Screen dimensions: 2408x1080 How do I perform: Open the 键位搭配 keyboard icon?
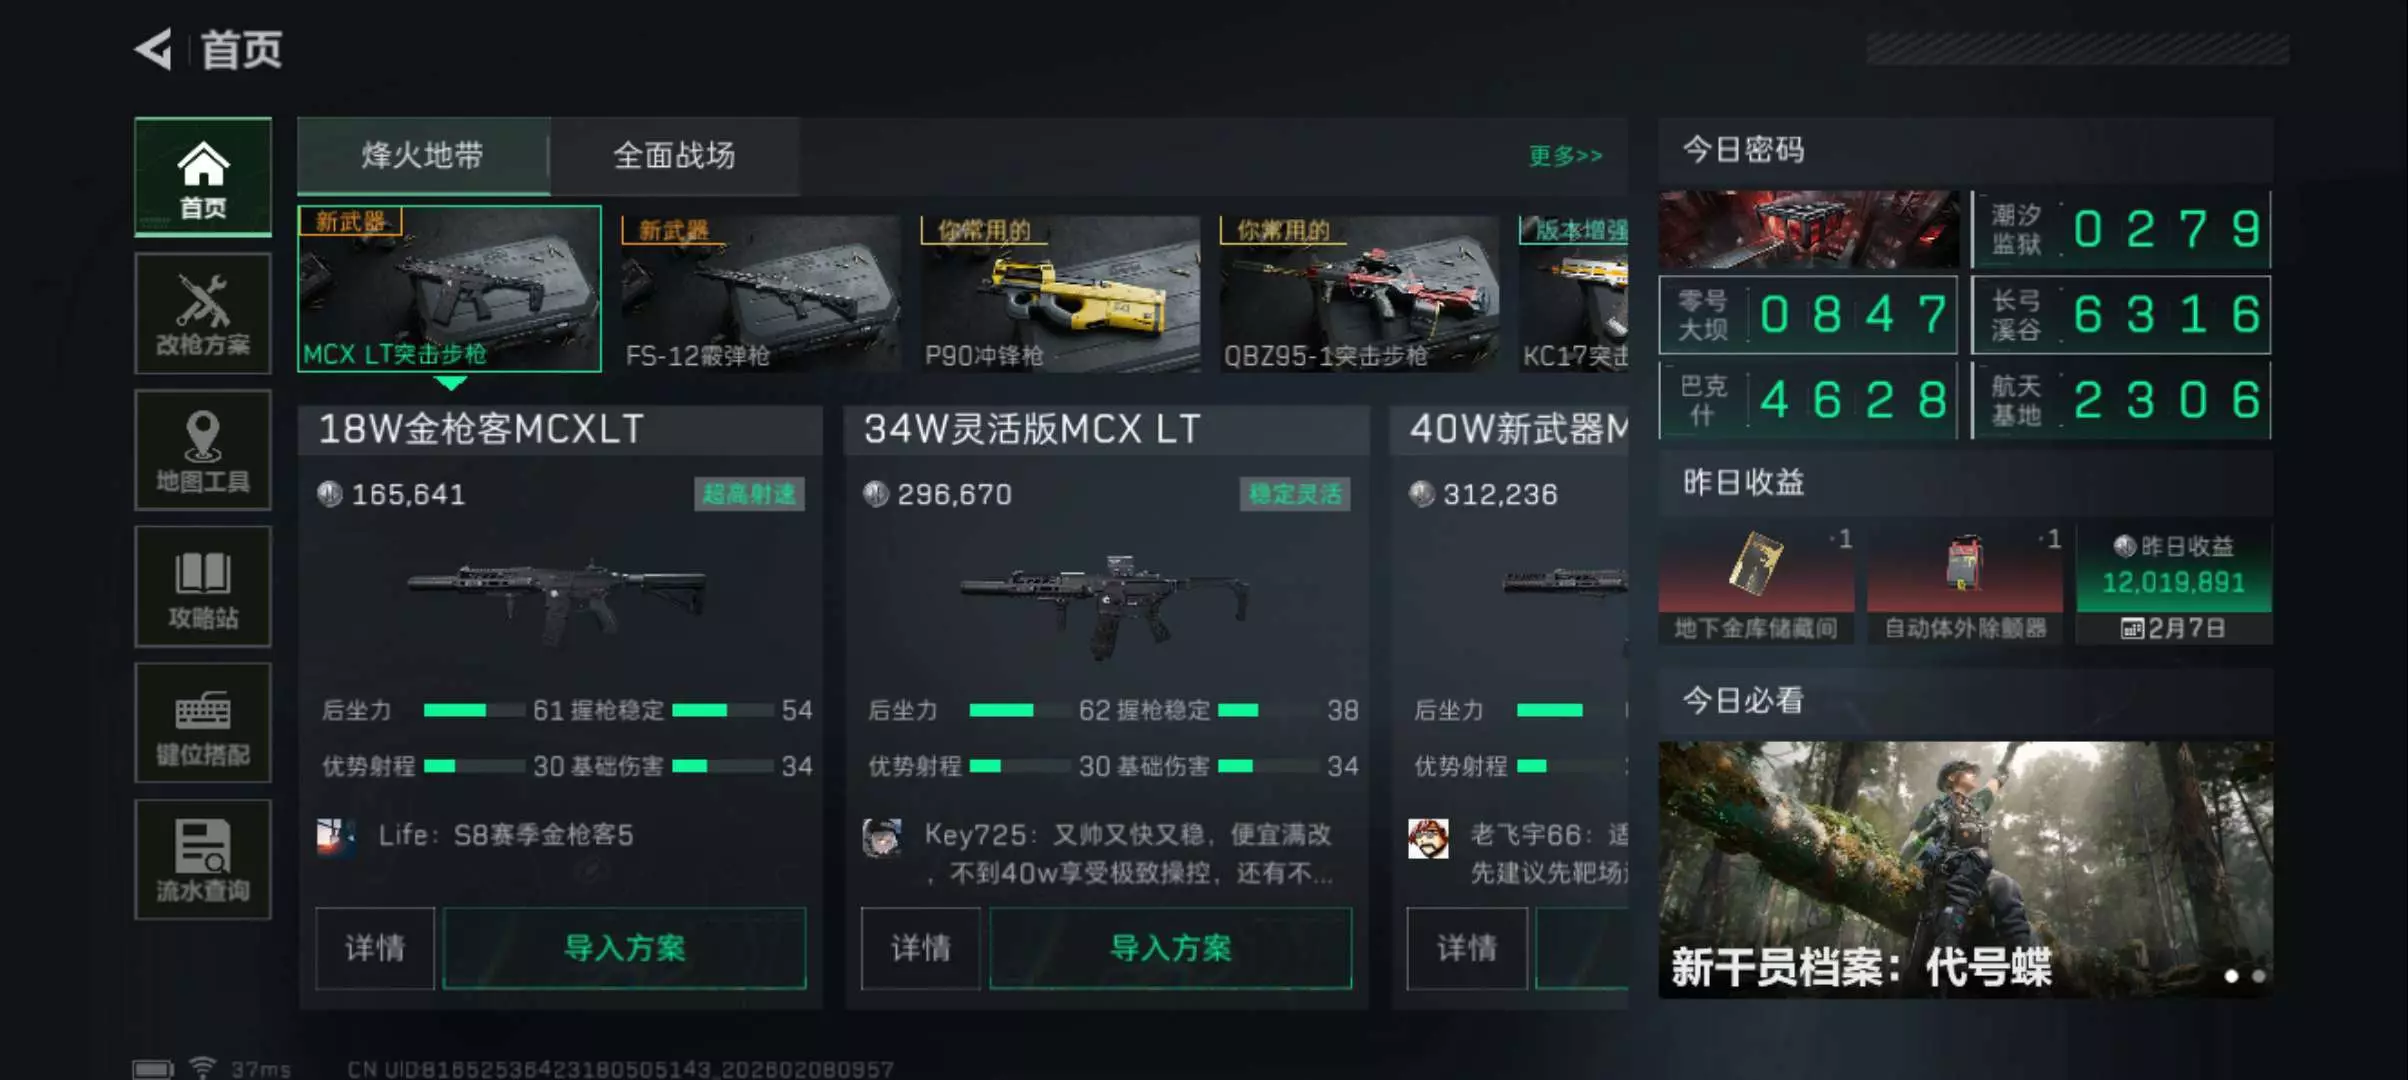(x=203, y=723)
